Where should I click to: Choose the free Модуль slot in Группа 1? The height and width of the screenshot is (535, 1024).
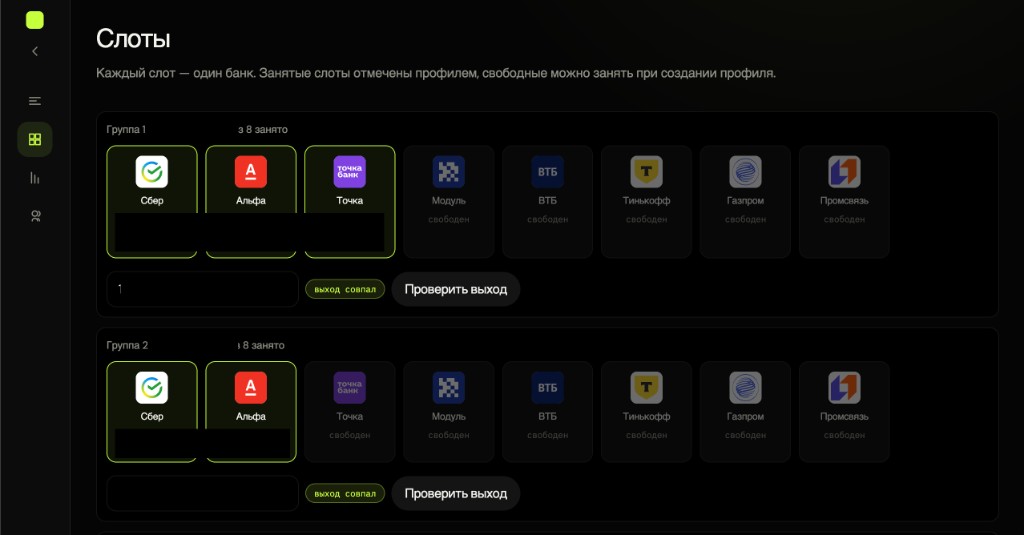pos(449,202)
